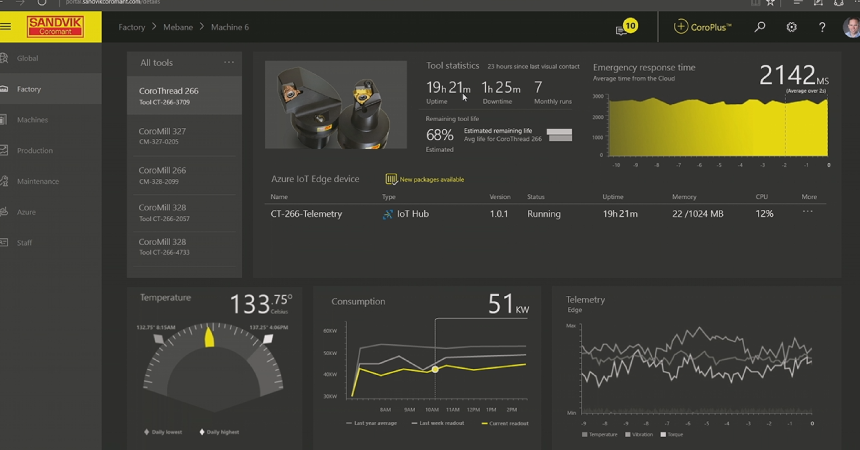860x450 pixels.
Task: Click the temperature gauge yellow needle
Action: tap(209, 336)
